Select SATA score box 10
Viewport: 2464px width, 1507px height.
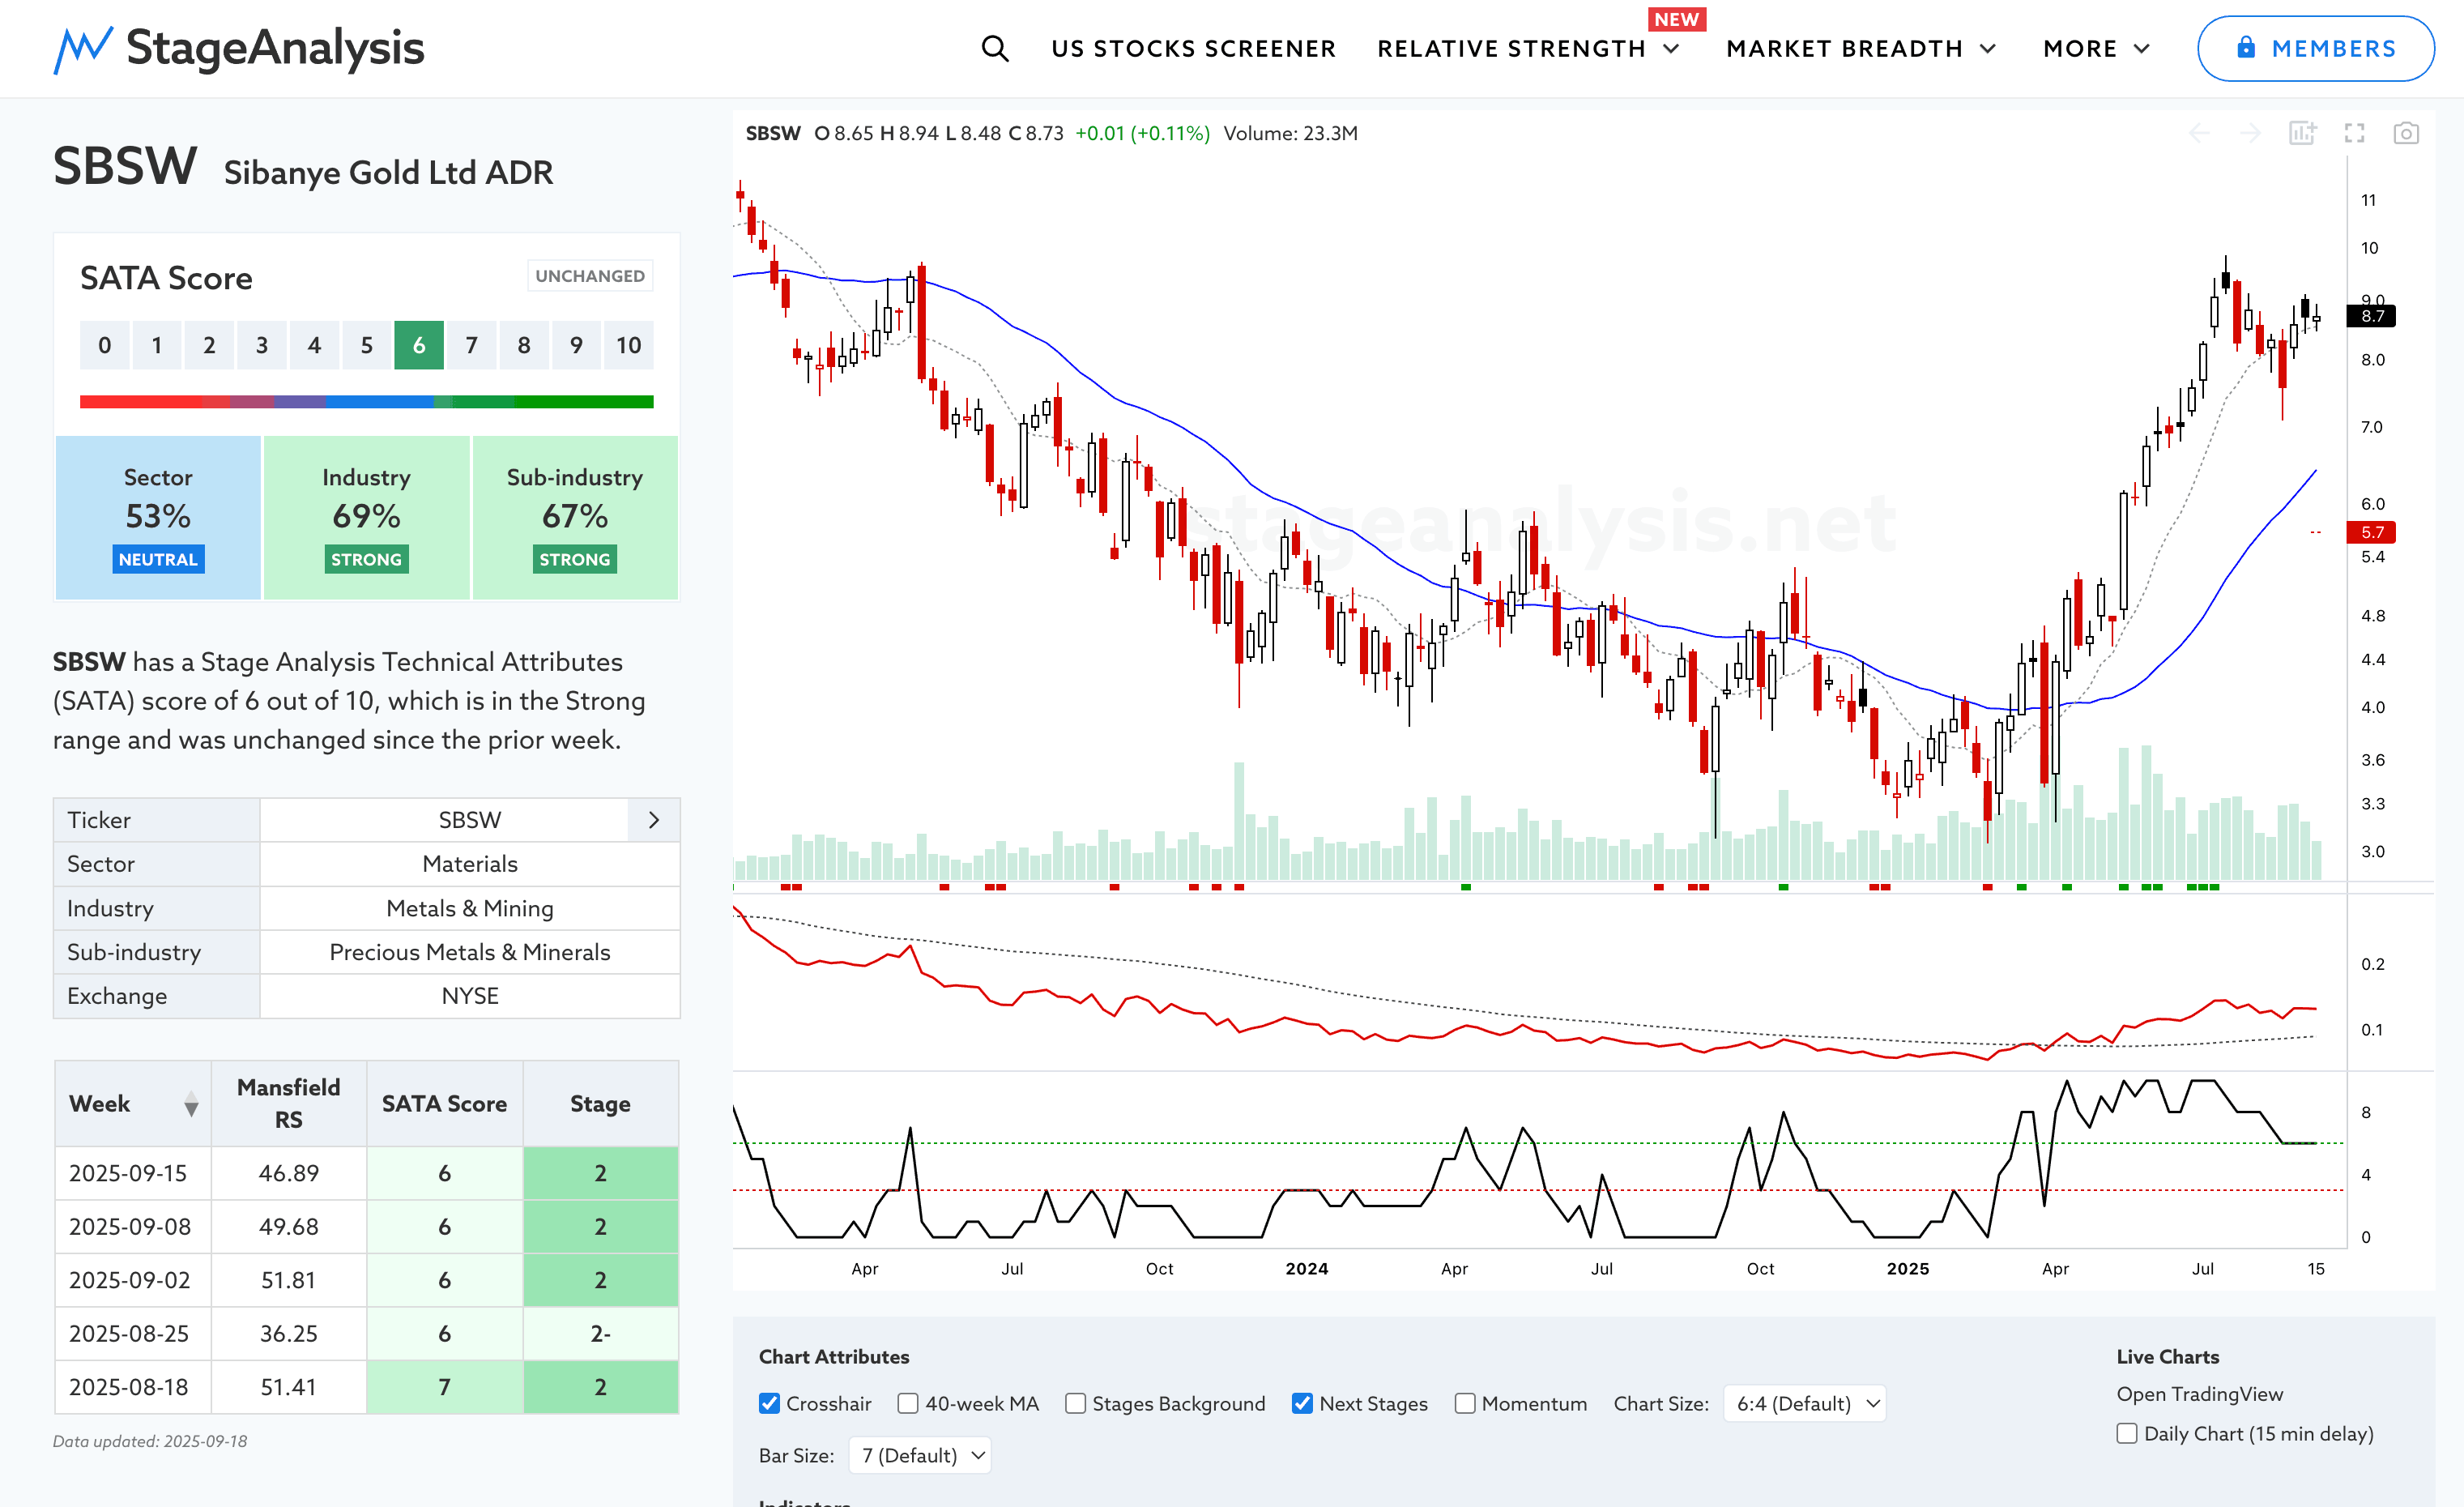coord(628,345)
